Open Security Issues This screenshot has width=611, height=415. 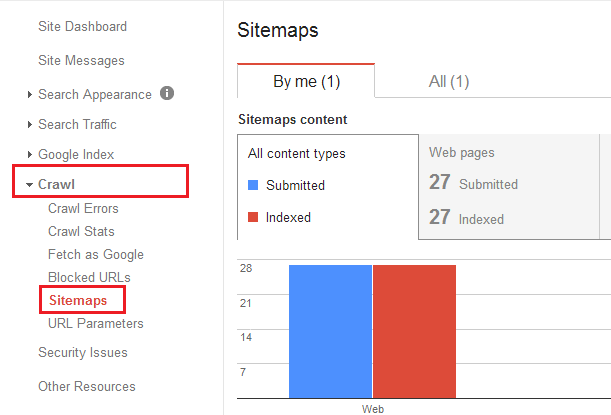tap(83, 353)
